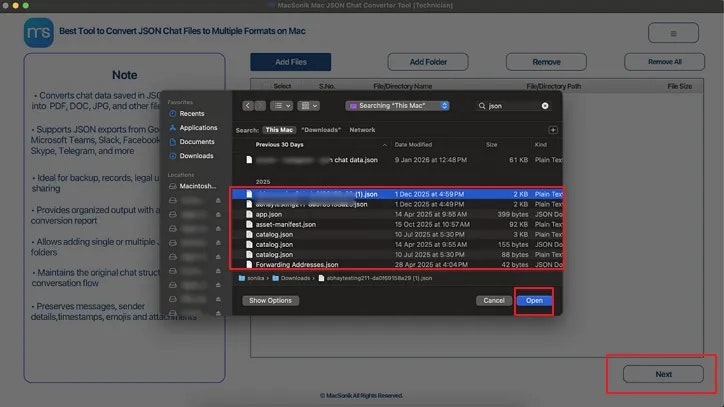724x407 pixels.
Task: Sort files by Date Modified column
Action: (x=413, y=145)
